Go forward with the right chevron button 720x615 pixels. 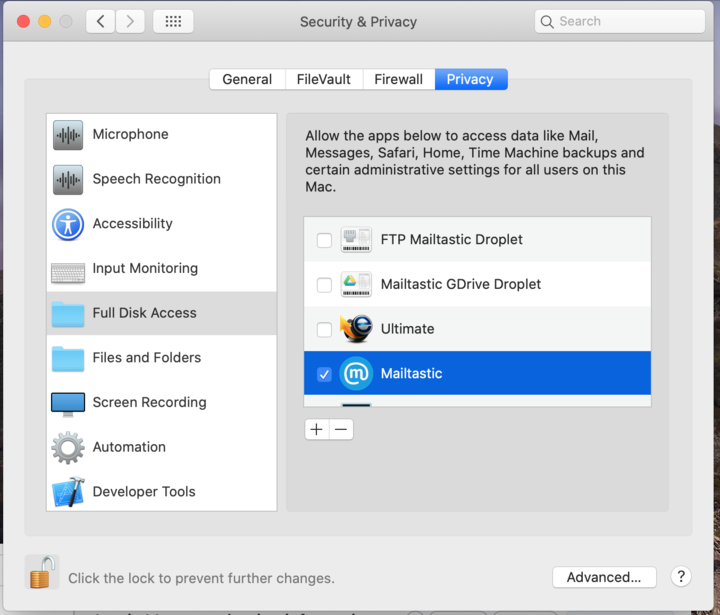point(130,22)
